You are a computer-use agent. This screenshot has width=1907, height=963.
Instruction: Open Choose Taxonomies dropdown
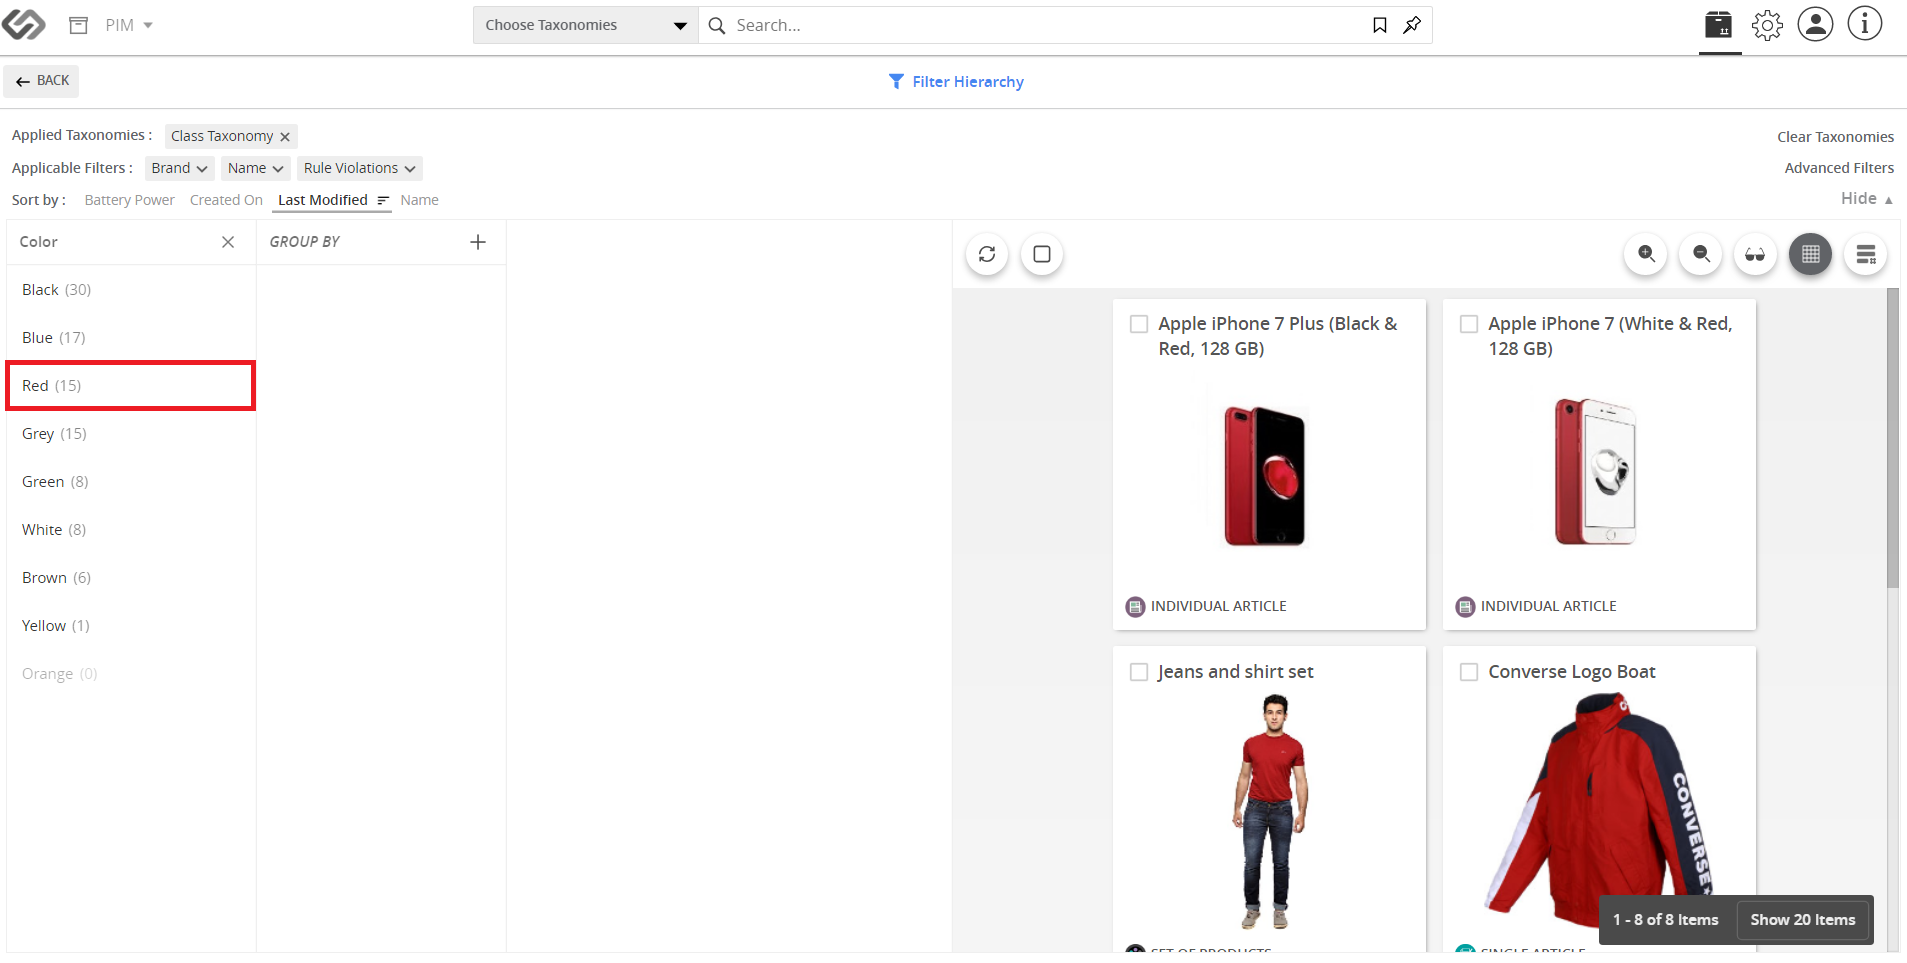pyautogui.click(x=585, y=25)
